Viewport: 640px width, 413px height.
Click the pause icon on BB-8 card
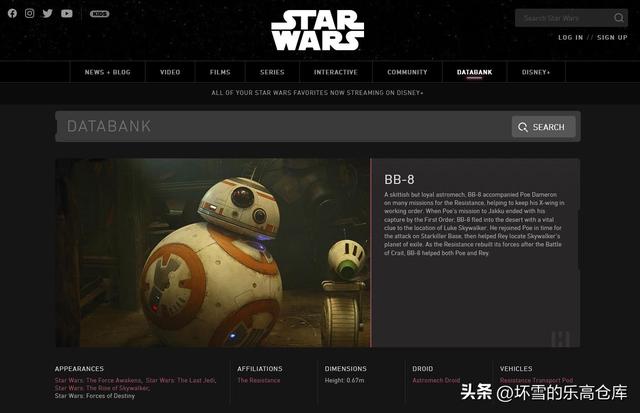560,339
